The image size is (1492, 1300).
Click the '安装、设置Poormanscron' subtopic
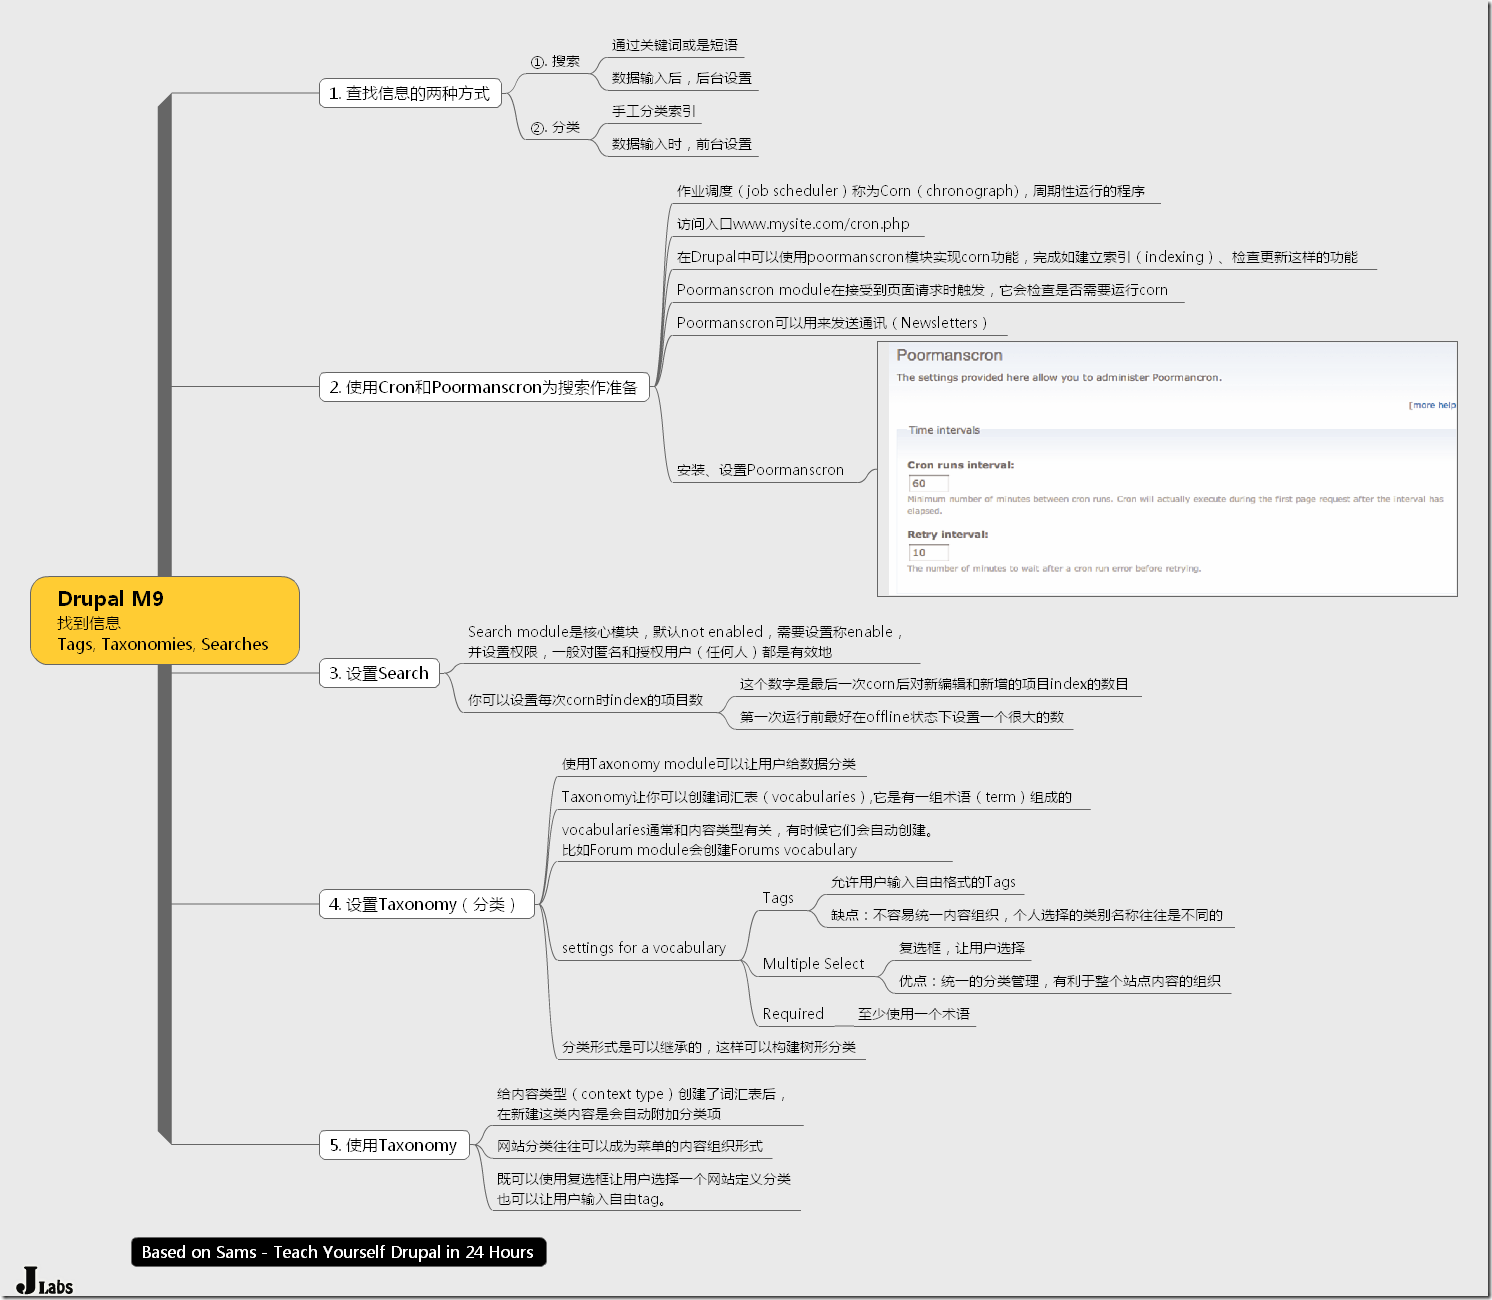[x=760, y=470]
